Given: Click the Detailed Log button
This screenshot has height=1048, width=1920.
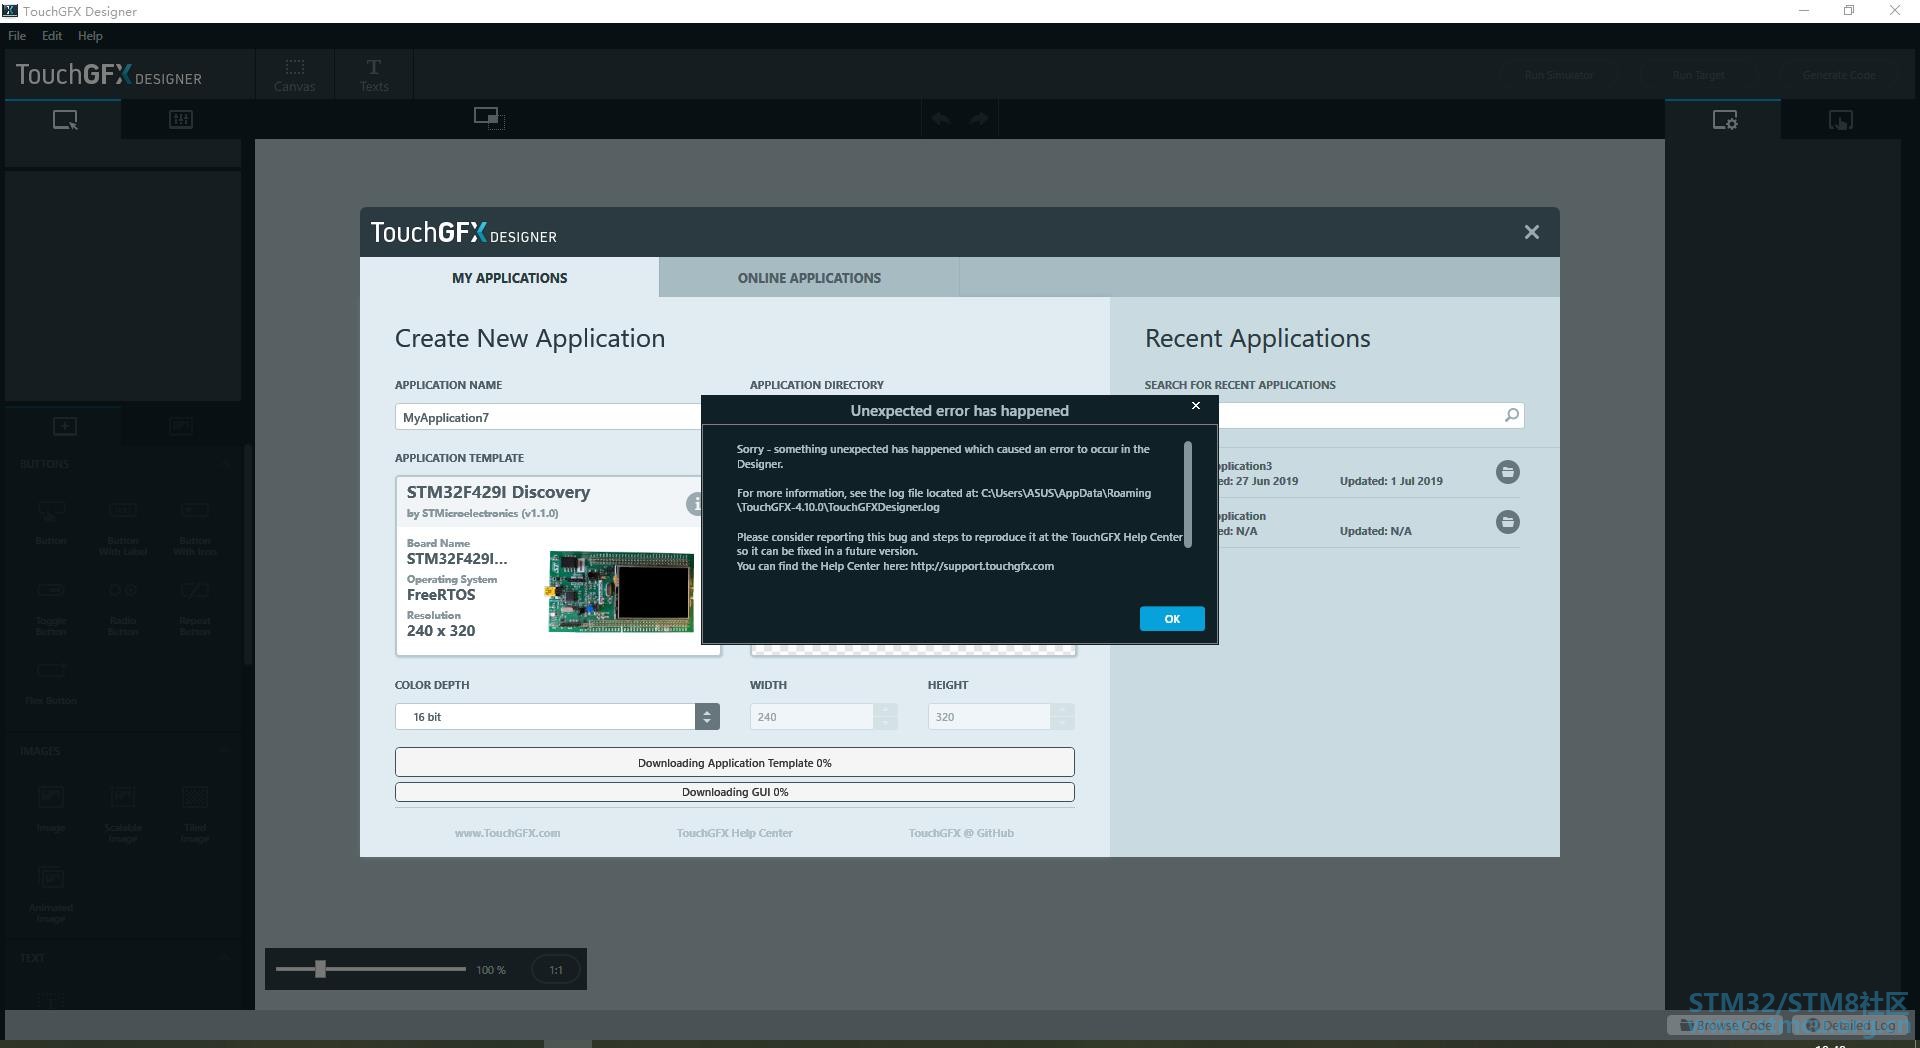Looking at the screenshot, I should point(1849,1025).
